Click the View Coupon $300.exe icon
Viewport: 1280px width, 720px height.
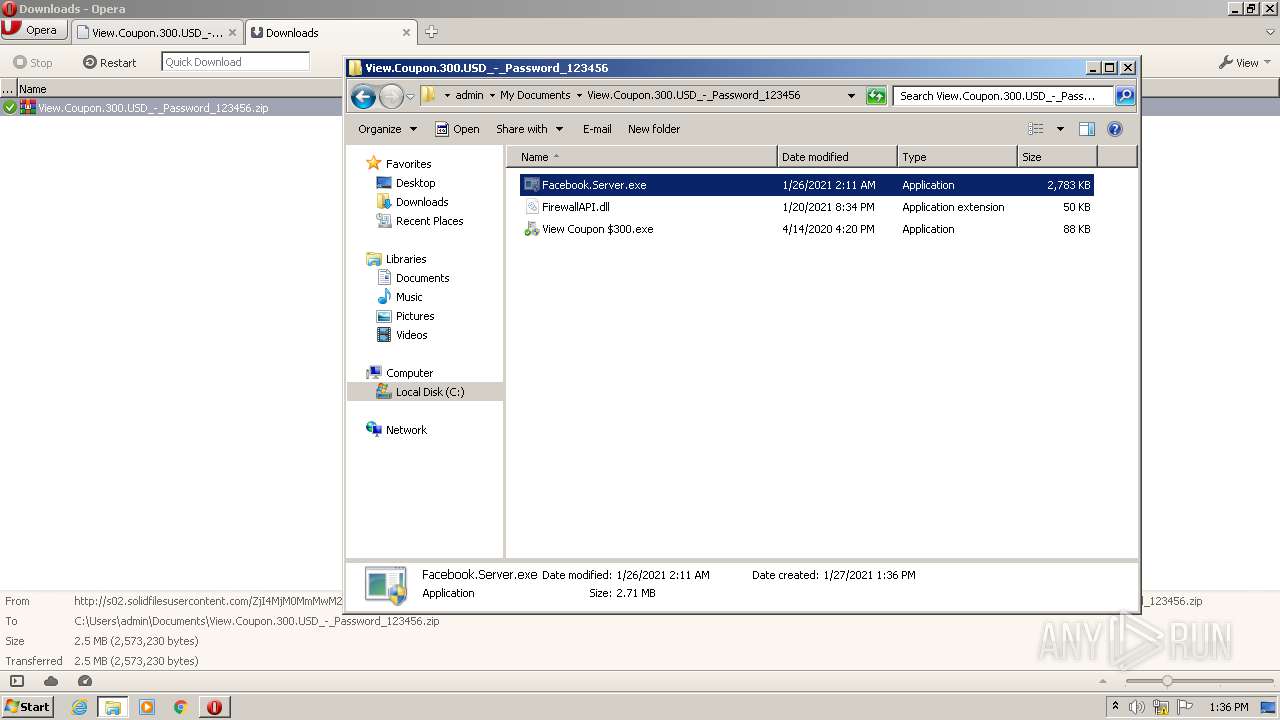(x=532, y=229)
